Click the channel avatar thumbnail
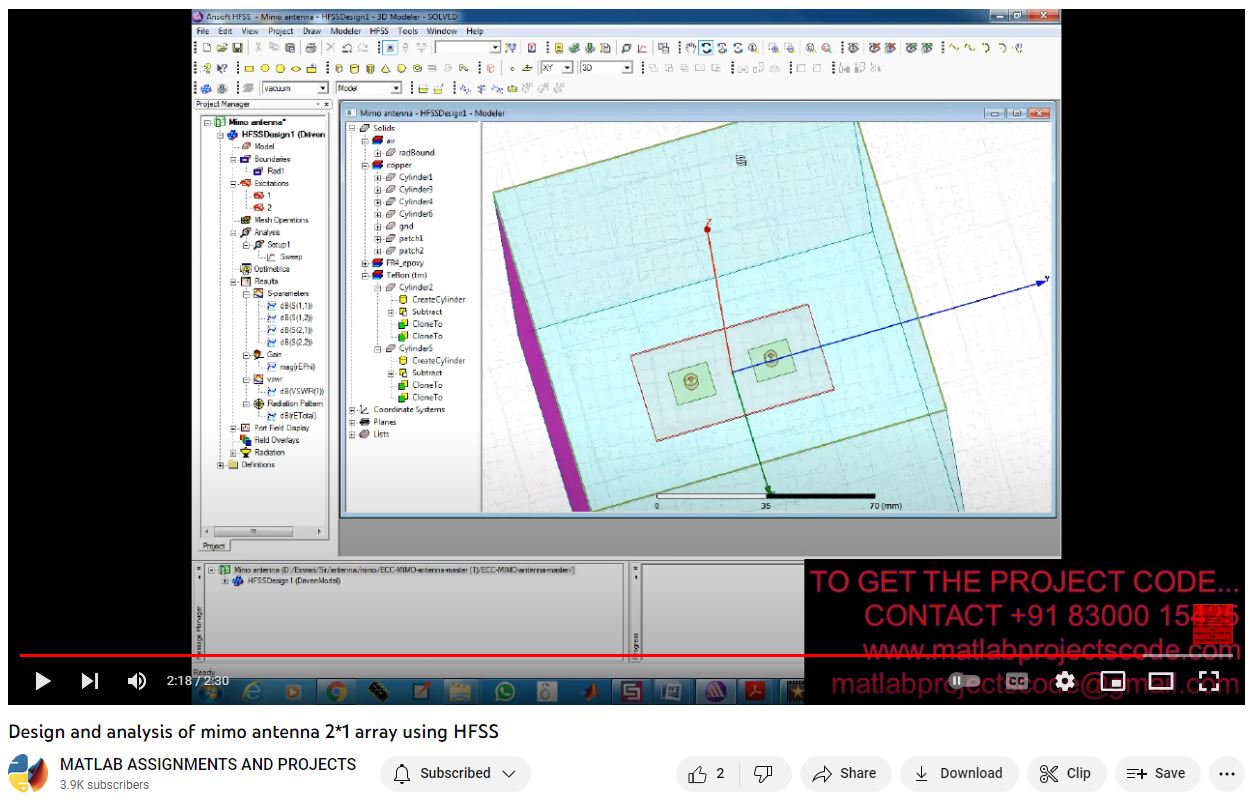 (x=28, y=773)
